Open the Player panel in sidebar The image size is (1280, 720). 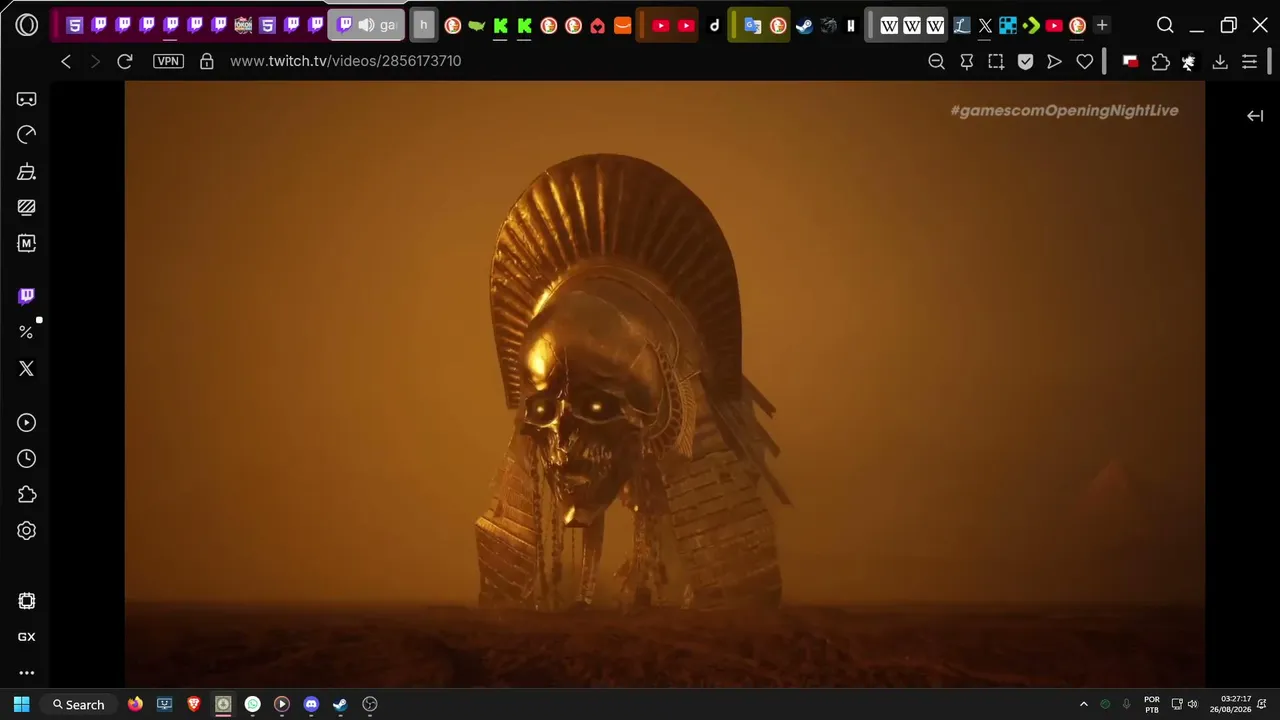tap(27, 423)
